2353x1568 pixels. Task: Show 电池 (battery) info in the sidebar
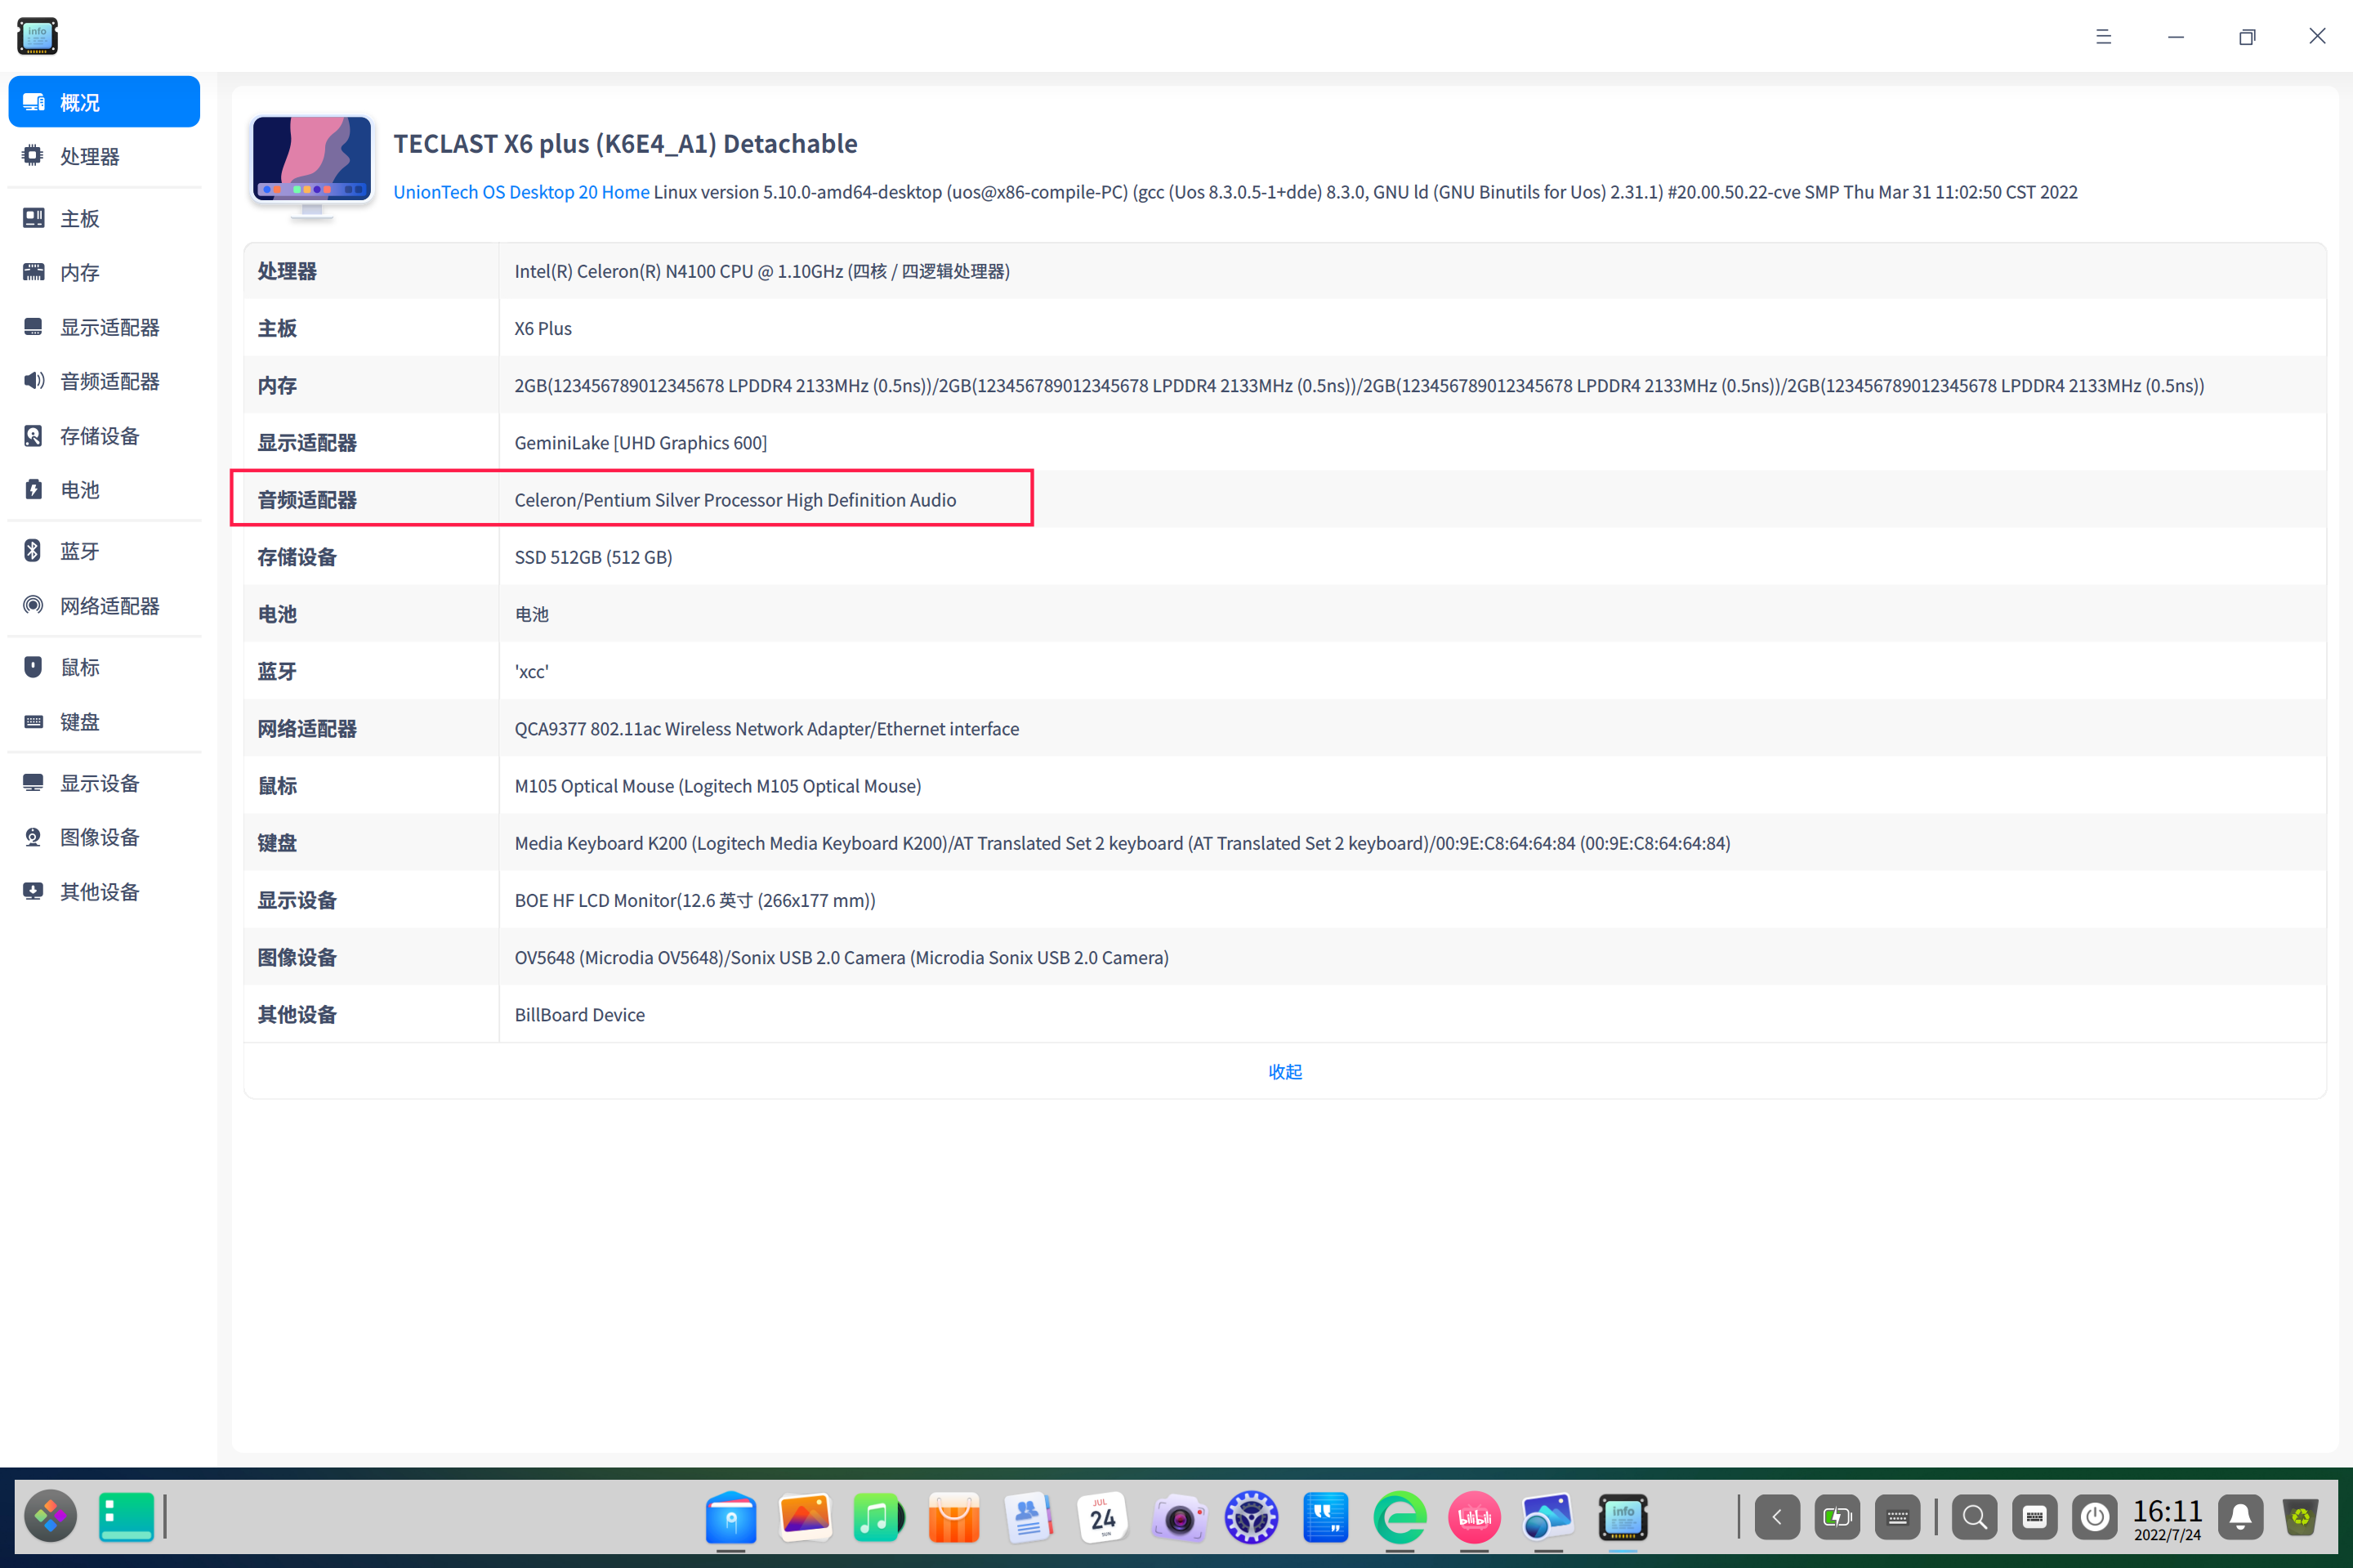coord(79,490)
